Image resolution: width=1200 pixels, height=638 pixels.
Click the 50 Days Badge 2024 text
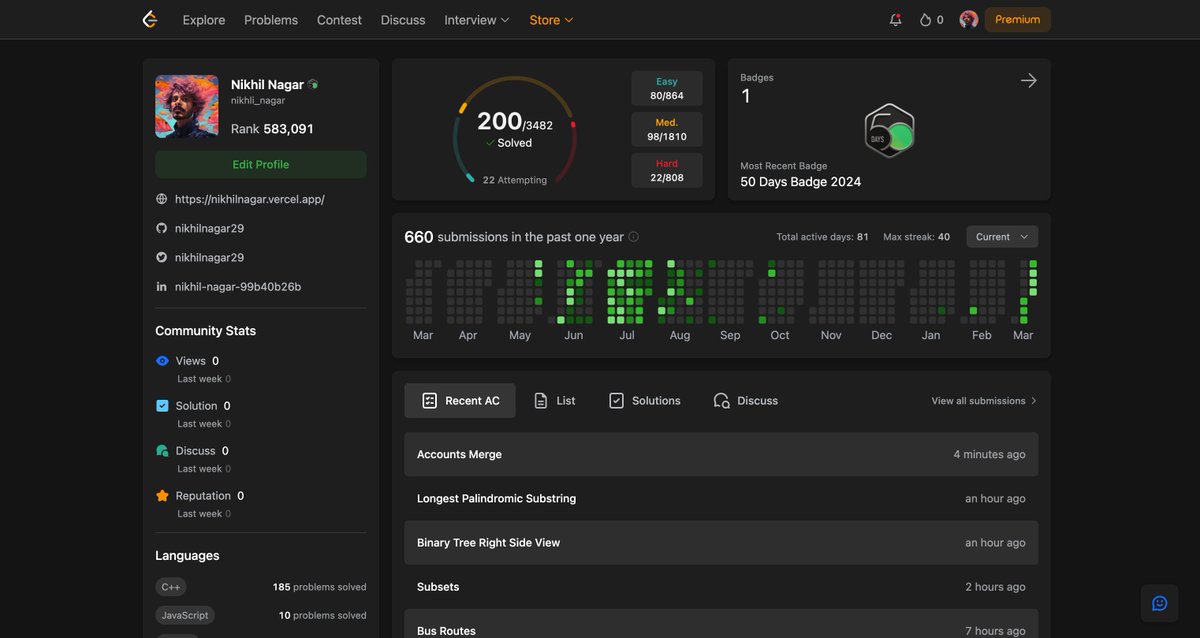[x=800, y=182]
